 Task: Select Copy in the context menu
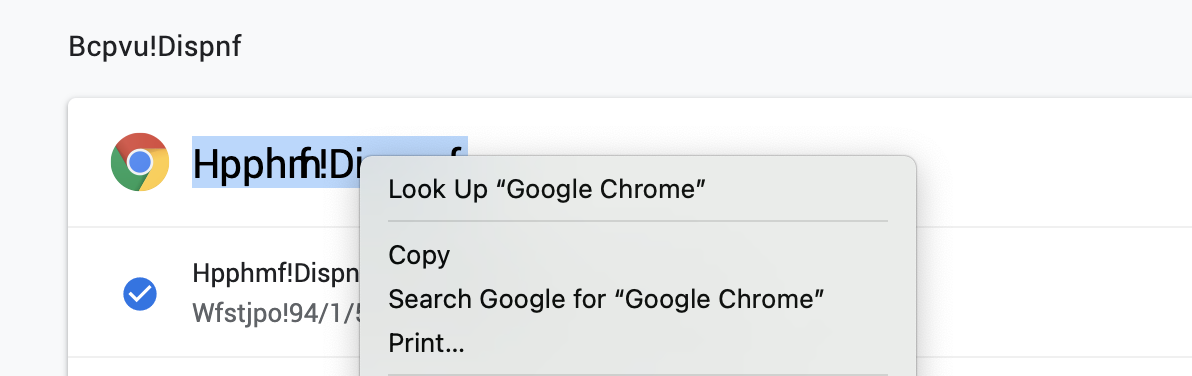coord(419,255)
